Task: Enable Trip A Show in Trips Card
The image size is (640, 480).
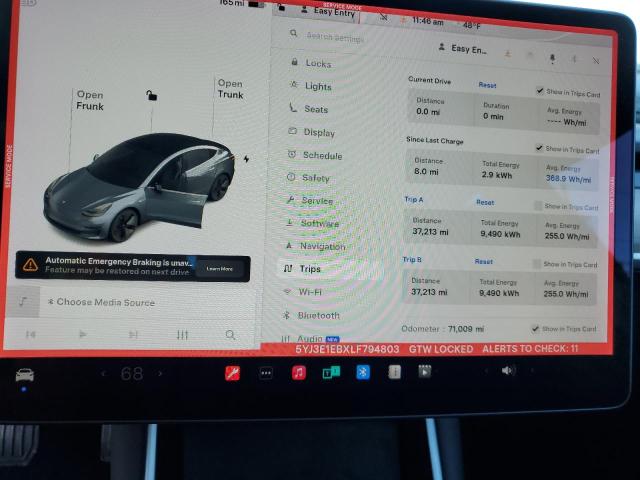Action: (537, 207)
